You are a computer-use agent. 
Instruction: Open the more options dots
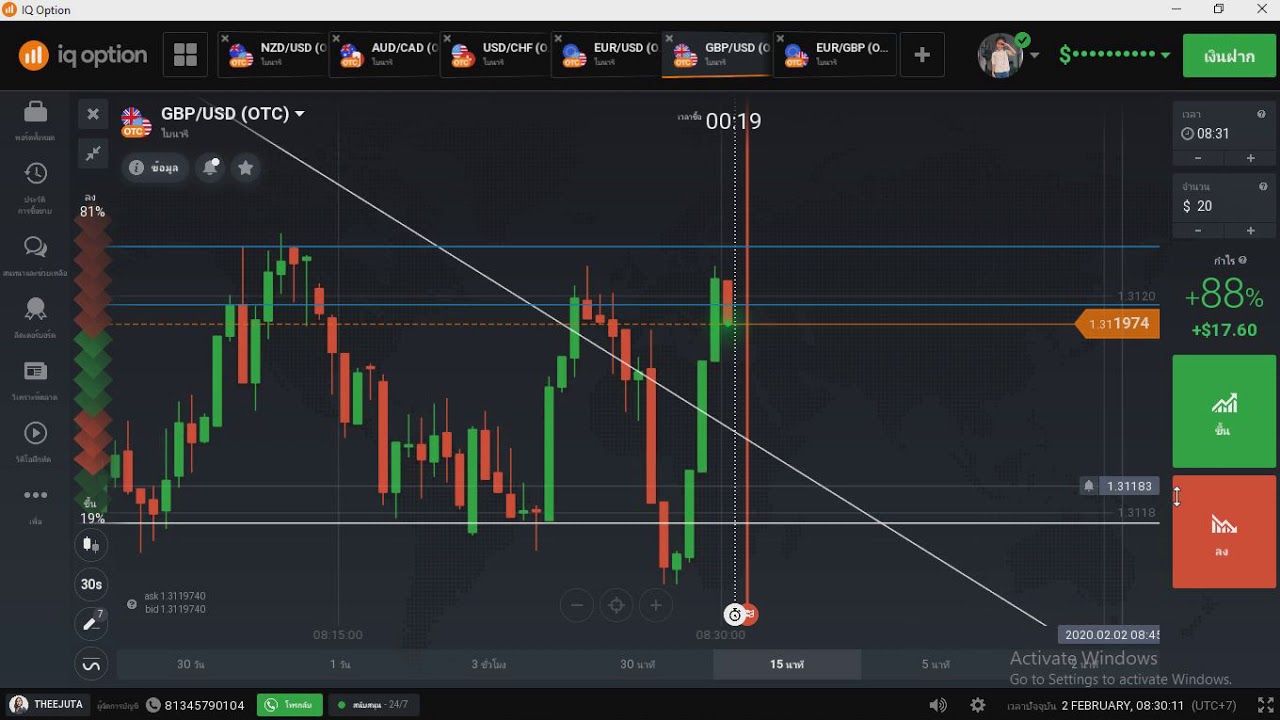(35, 495)
